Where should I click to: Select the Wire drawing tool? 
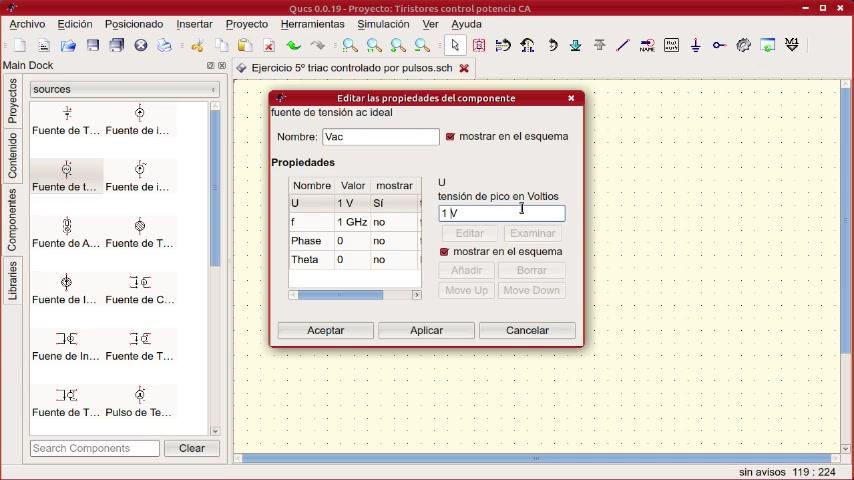pyautogui.click(x=623, y=45)
